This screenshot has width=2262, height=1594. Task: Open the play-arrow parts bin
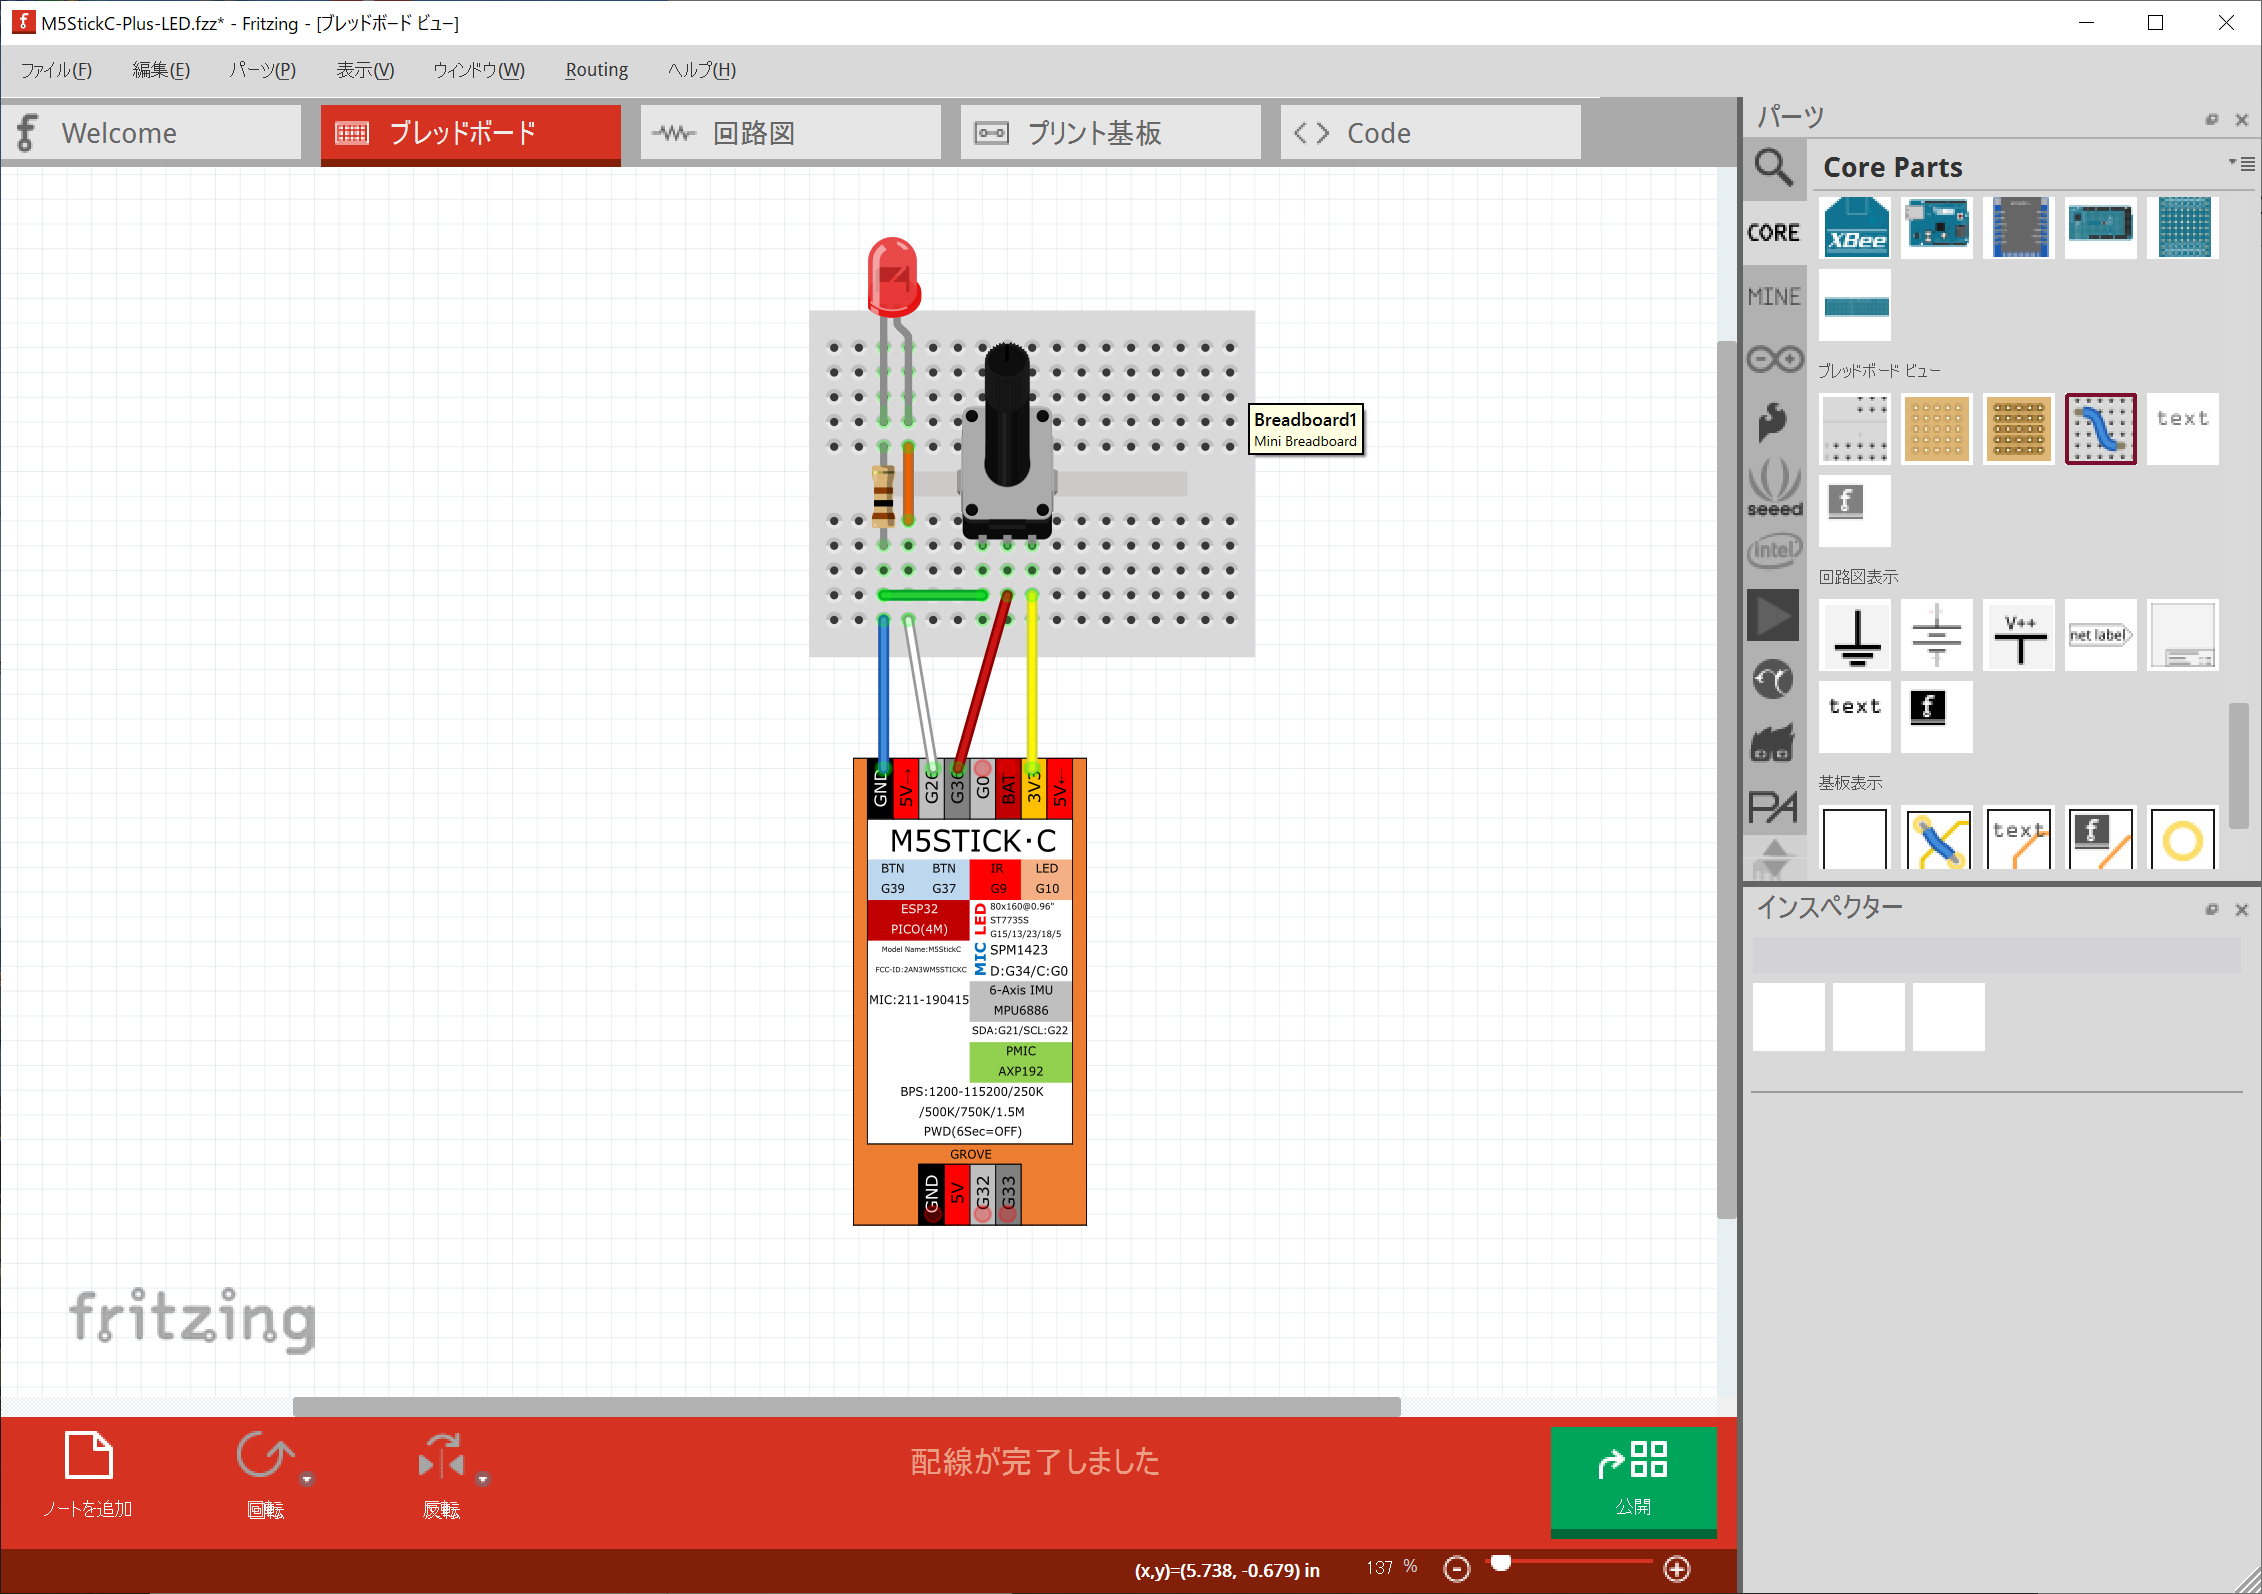(x=1773, y=615)
